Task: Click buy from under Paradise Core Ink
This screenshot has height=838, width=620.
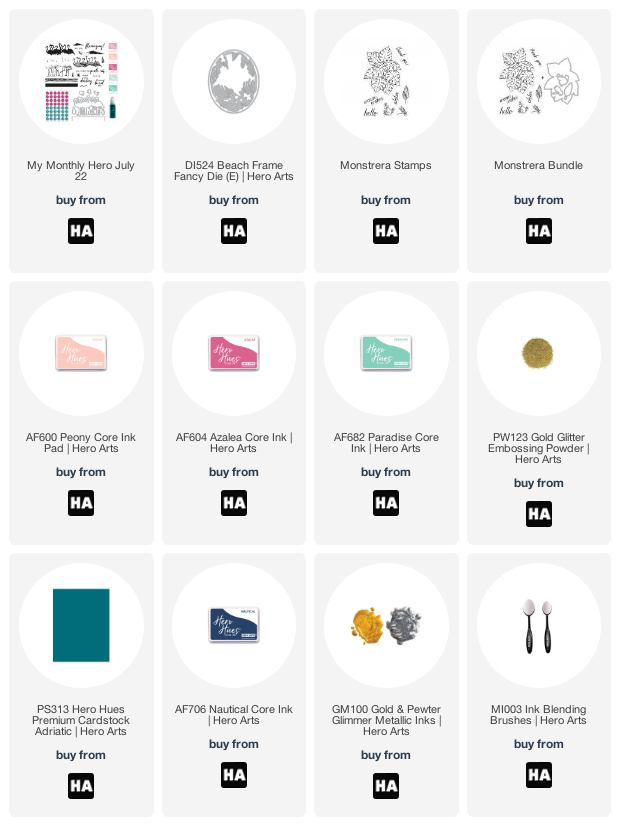Action: pyautogui.click(x=386, y=472)
